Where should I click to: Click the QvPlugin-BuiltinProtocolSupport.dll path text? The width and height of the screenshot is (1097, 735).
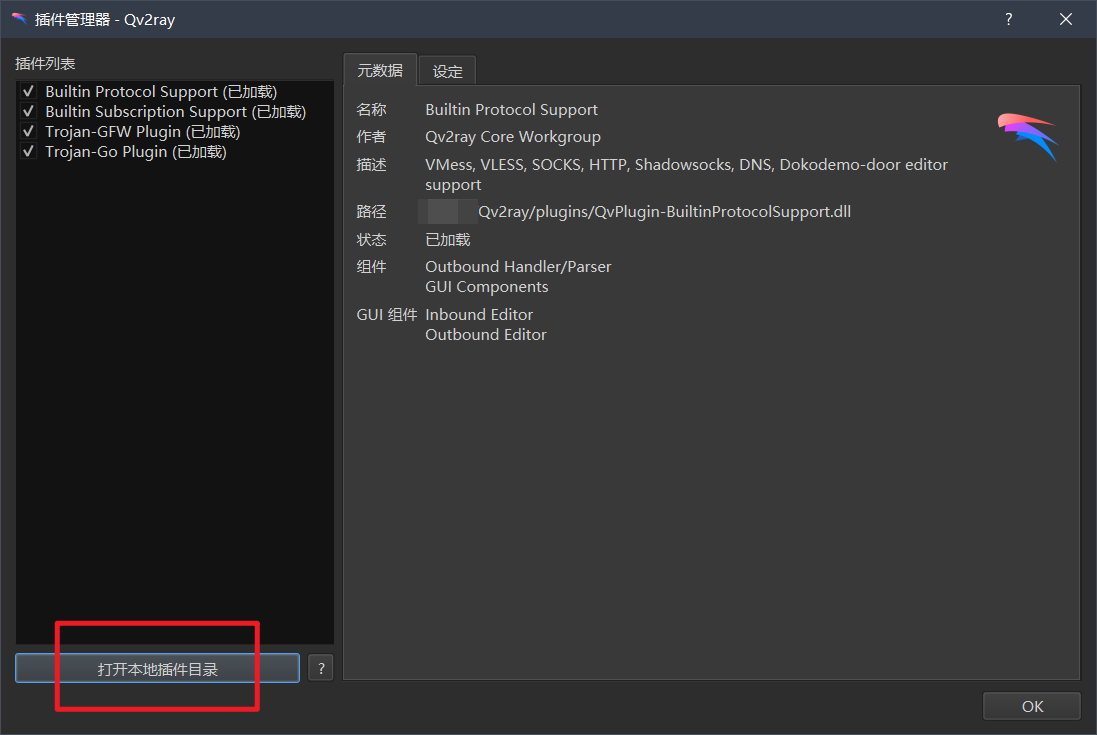coord(665,212)
